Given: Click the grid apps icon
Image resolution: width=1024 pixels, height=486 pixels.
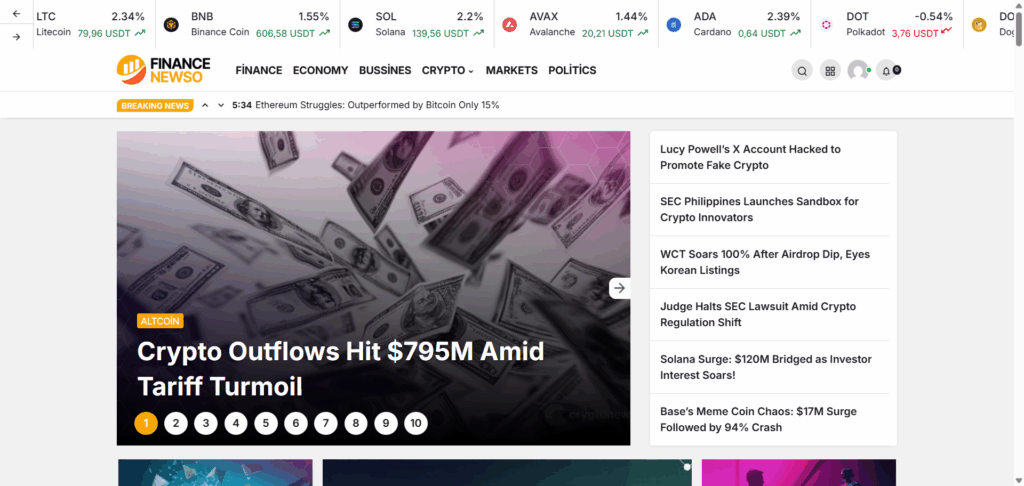Looking at the screenshot, I should click(830, 71).
